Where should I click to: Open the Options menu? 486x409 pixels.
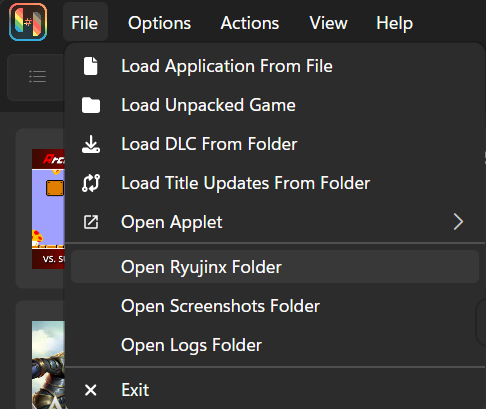(x=159, y=23)
